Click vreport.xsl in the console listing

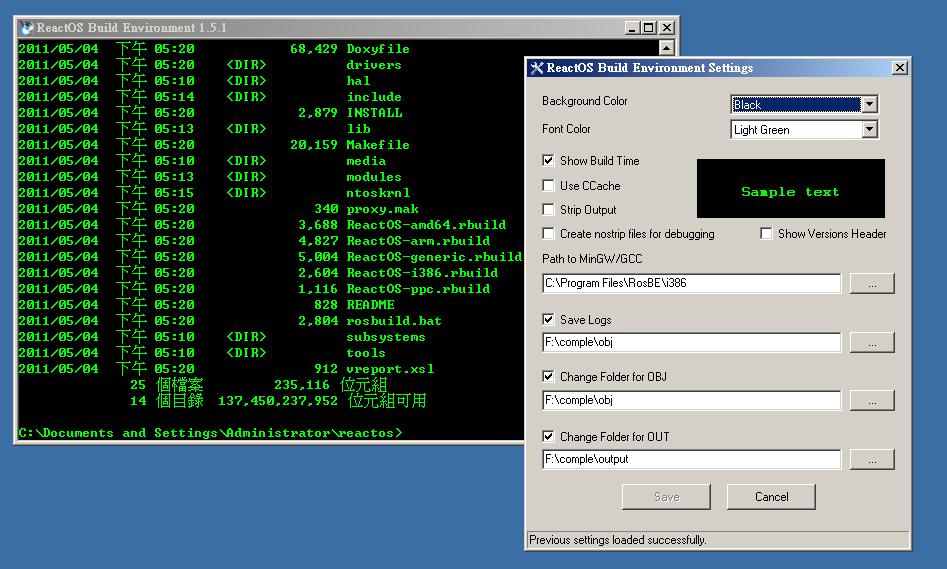point(390,368)
